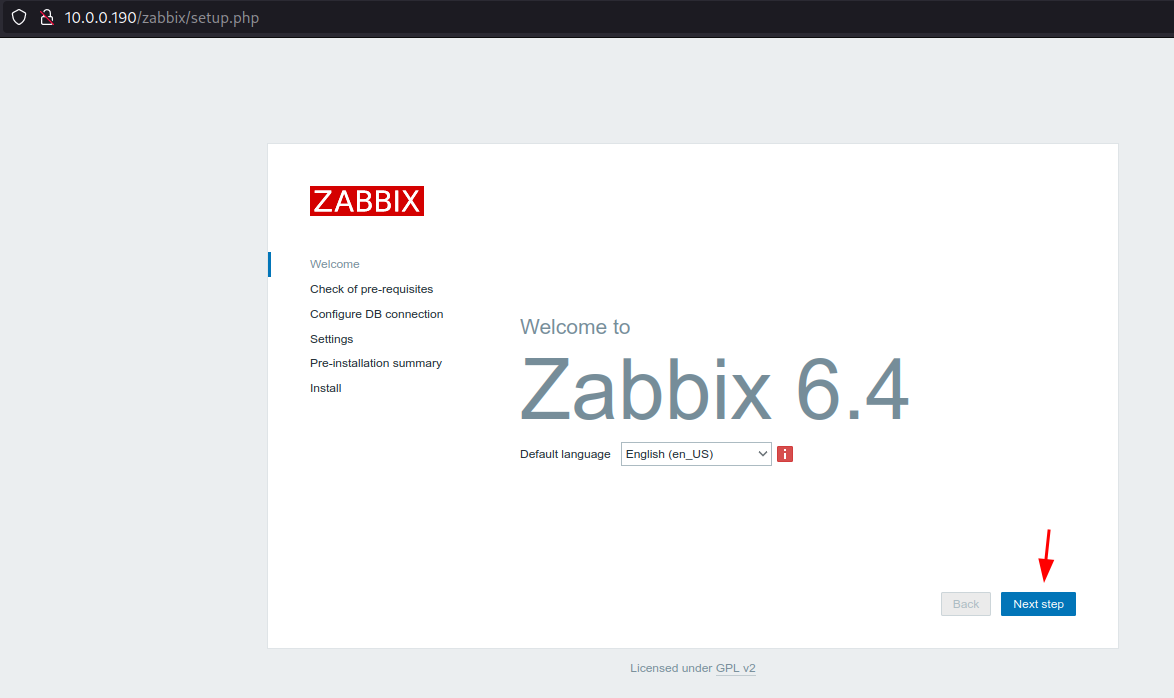Click the ZABBIX logo
Viewport: 1174px width, 698px height.
pyautogui.click(x=367, y=201)
